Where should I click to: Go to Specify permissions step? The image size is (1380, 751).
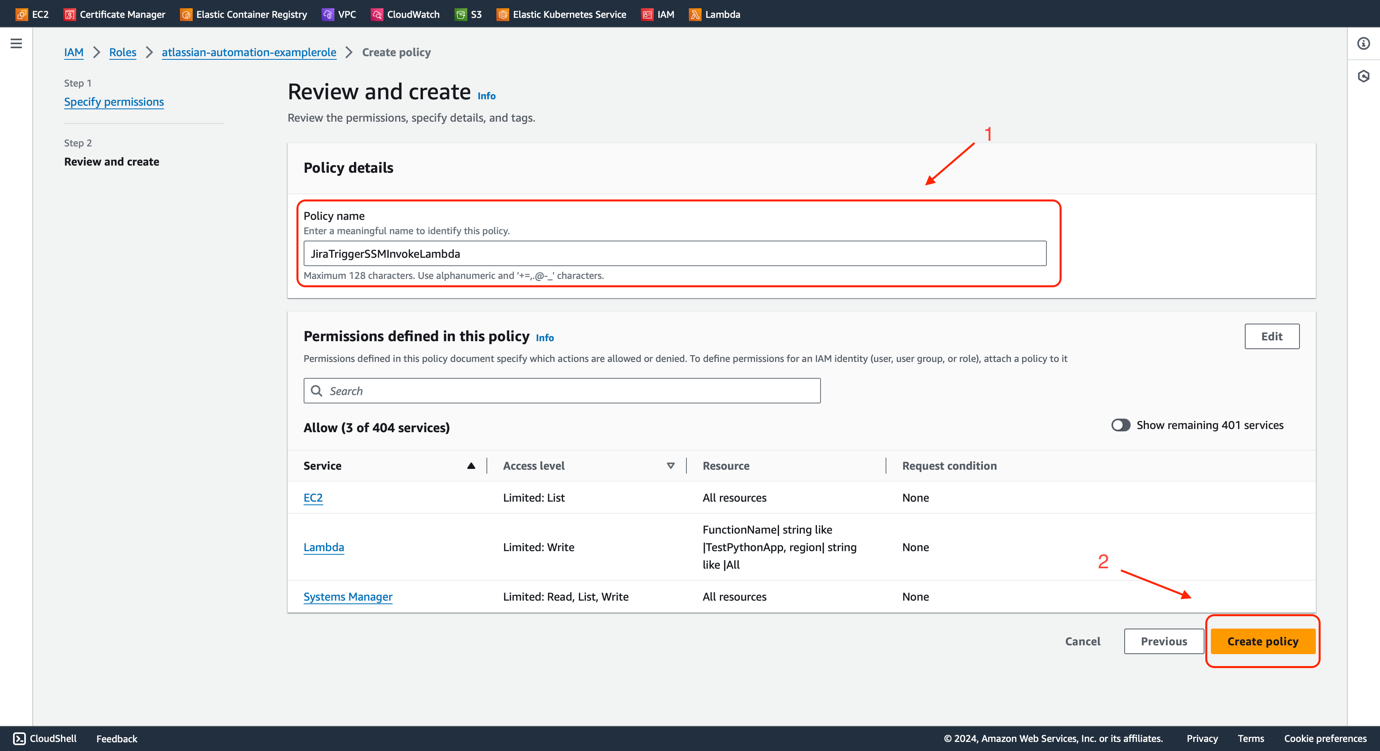[x=114, y=102]
